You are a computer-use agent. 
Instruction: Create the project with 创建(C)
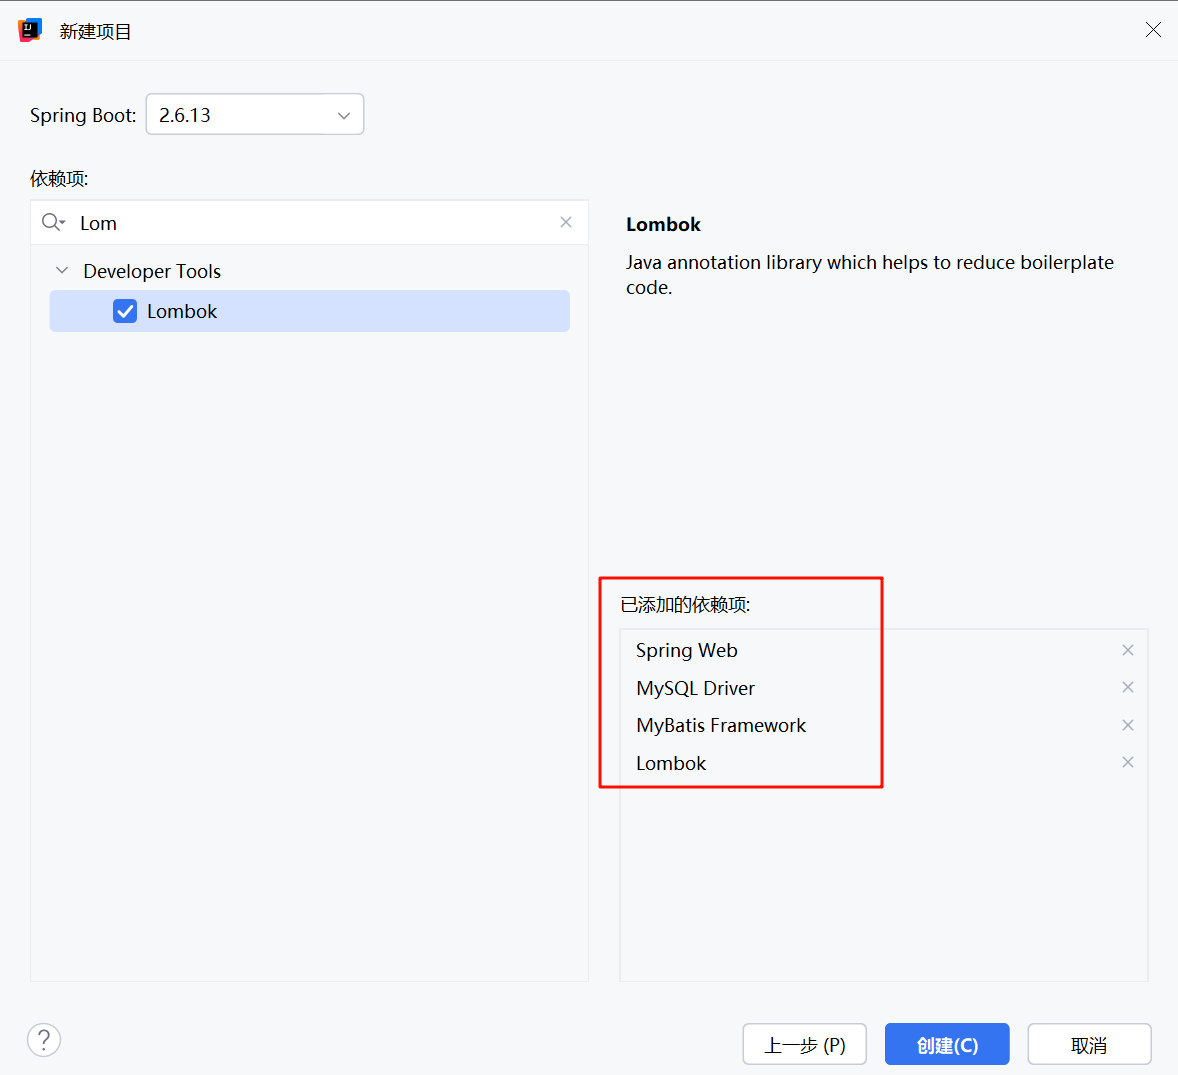pos(947,1044)
